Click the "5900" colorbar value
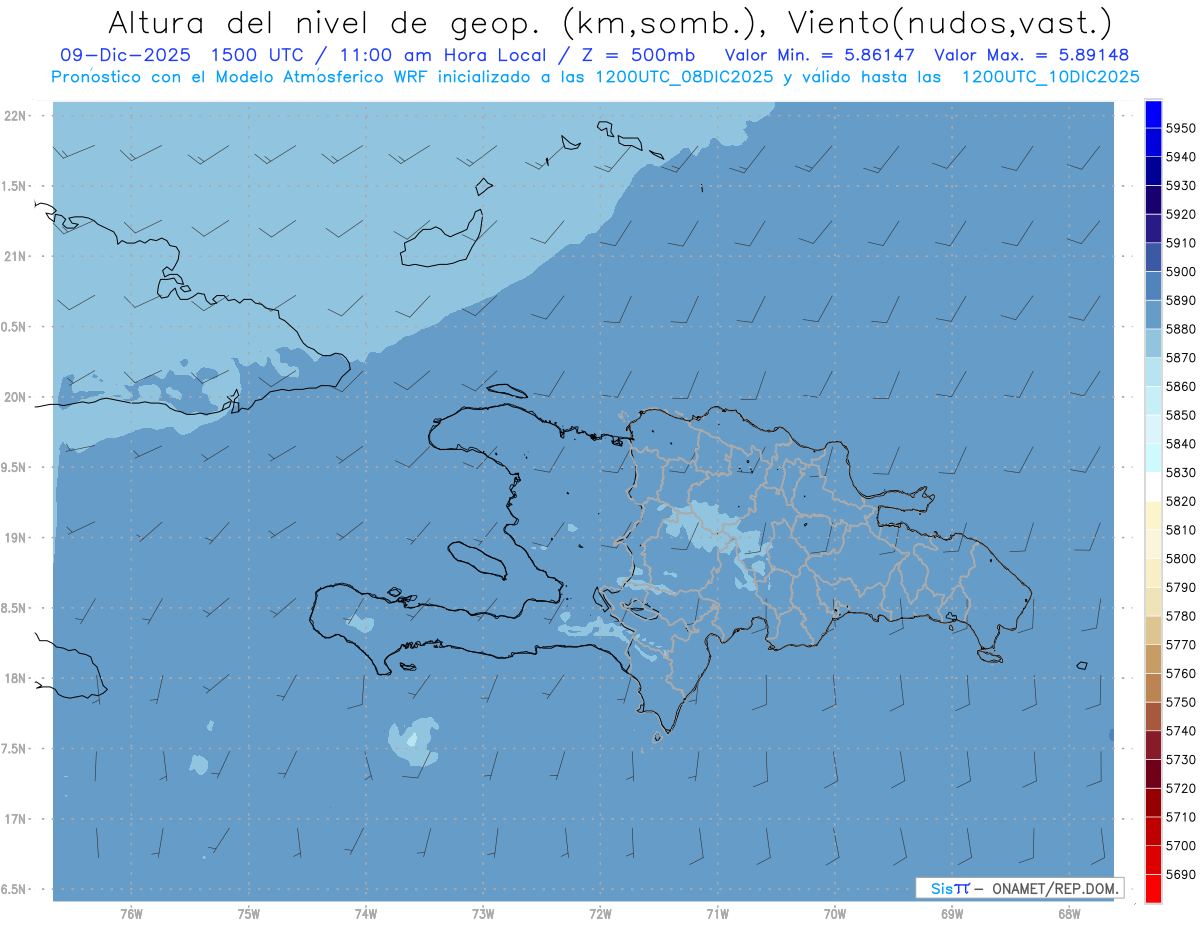 click(x=1181, y=271)
